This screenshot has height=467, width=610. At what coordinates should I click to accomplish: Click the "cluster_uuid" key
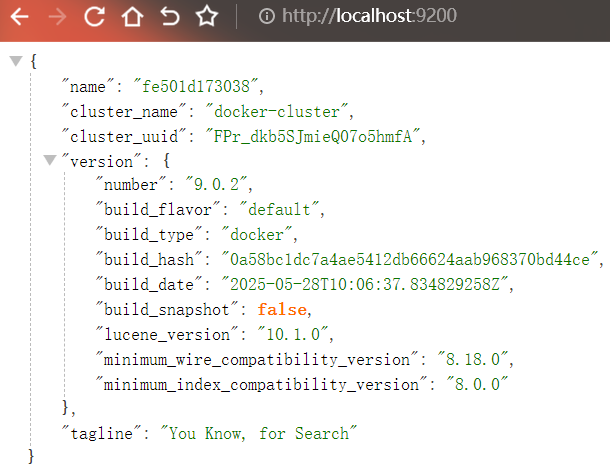point(123,137)
